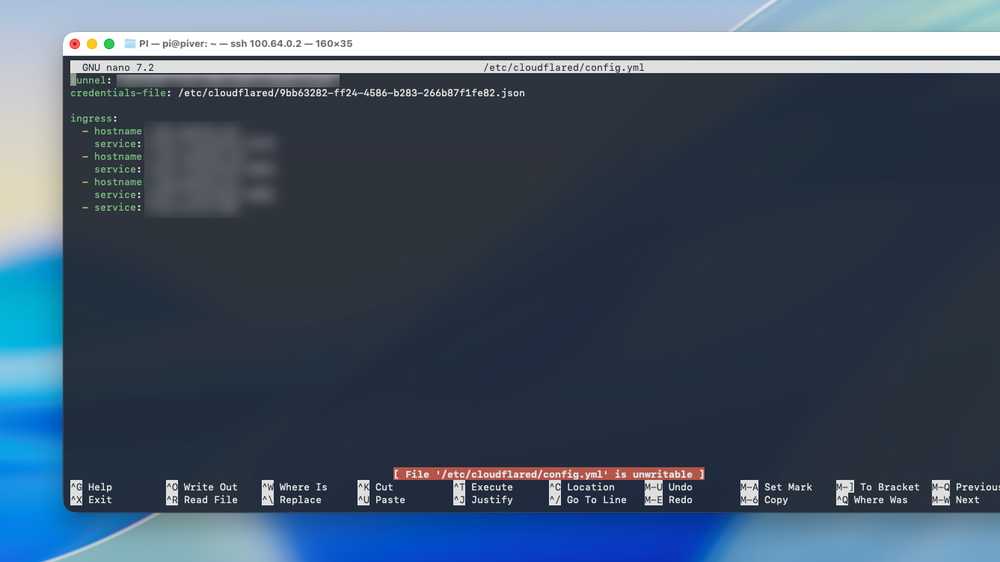Click the ^Q Where Was shortcut
Screen dimensions: 1000x562
pos(872,499)
